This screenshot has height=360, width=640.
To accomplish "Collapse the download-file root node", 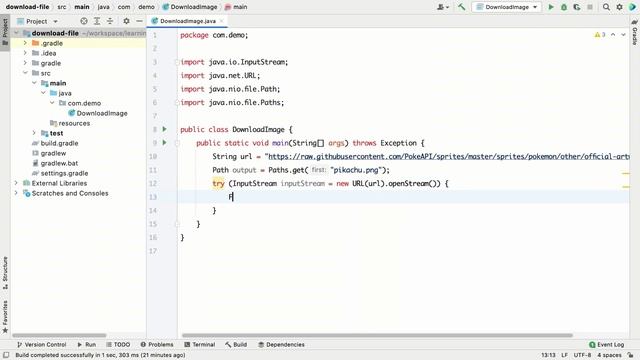I will (16, 33).
